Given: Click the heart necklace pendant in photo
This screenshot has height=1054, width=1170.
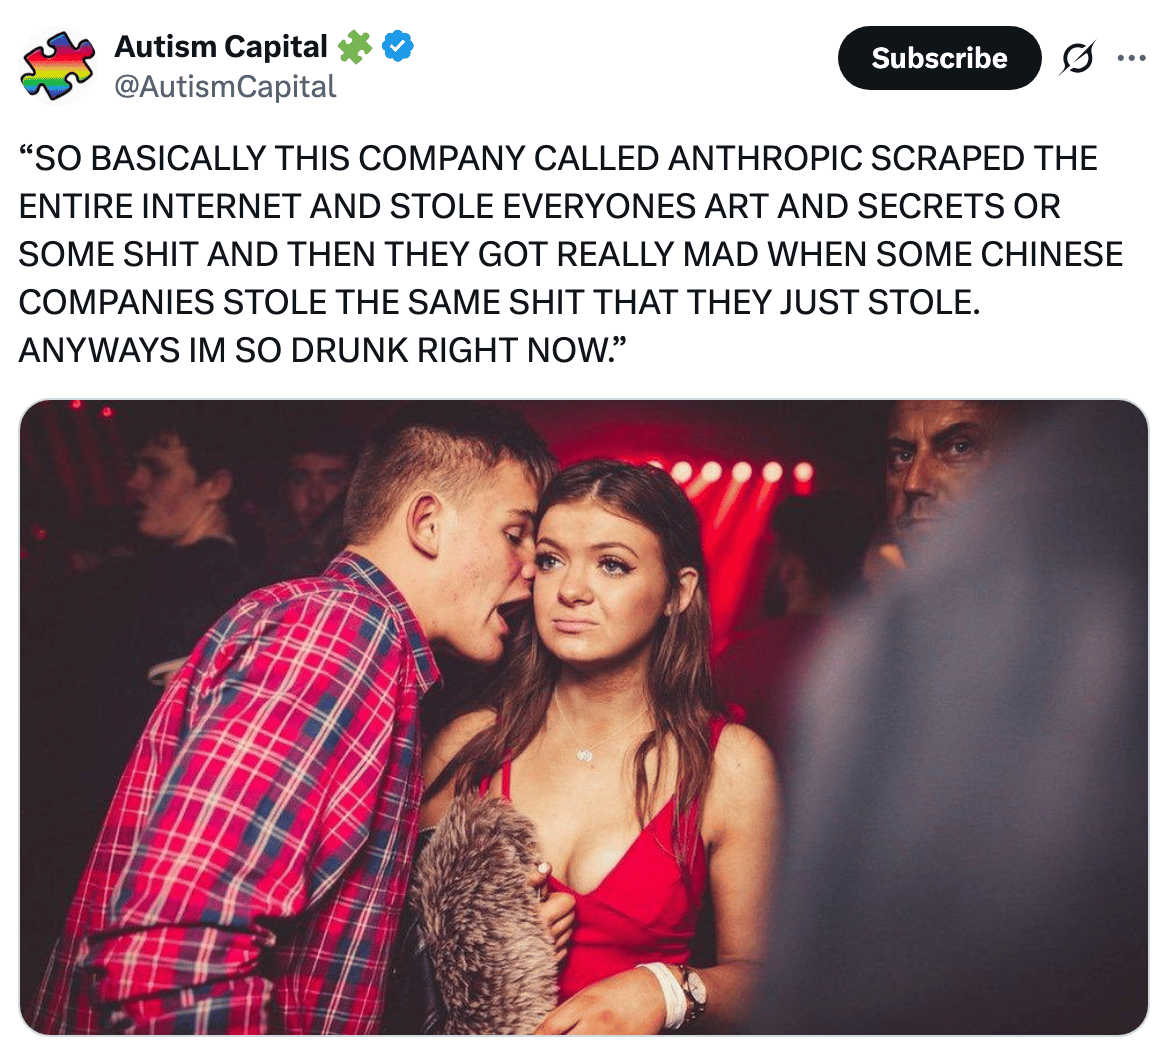Looking at the screenshot, I should pos(585,756).
